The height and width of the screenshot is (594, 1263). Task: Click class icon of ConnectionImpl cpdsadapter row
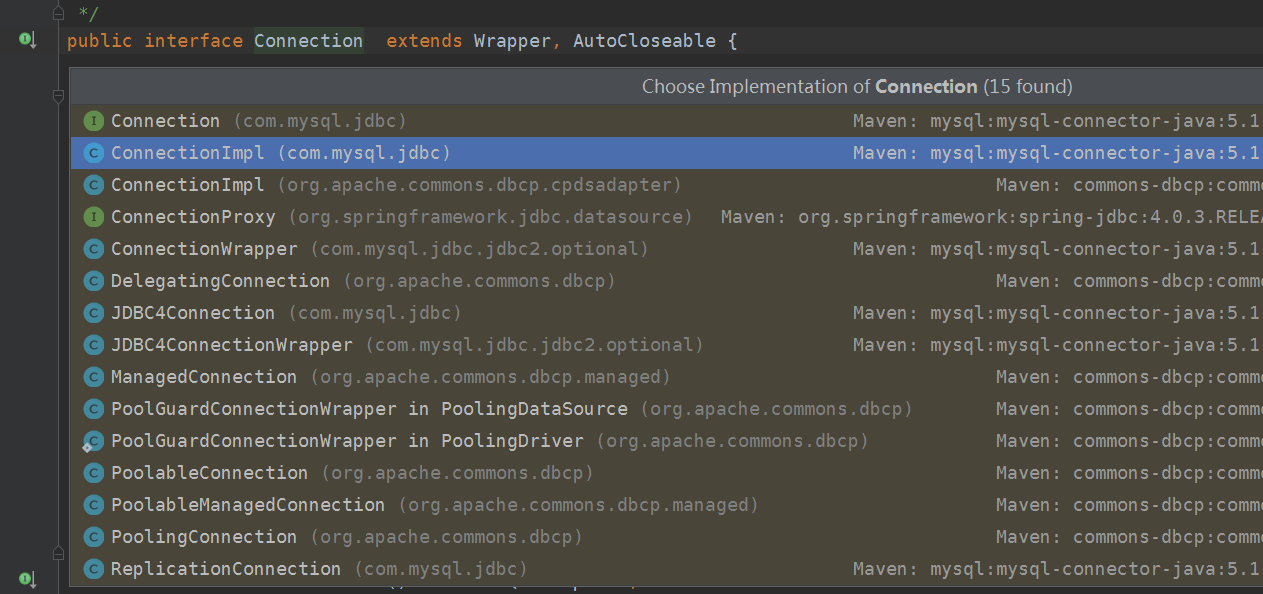click(x=93, y=185)
